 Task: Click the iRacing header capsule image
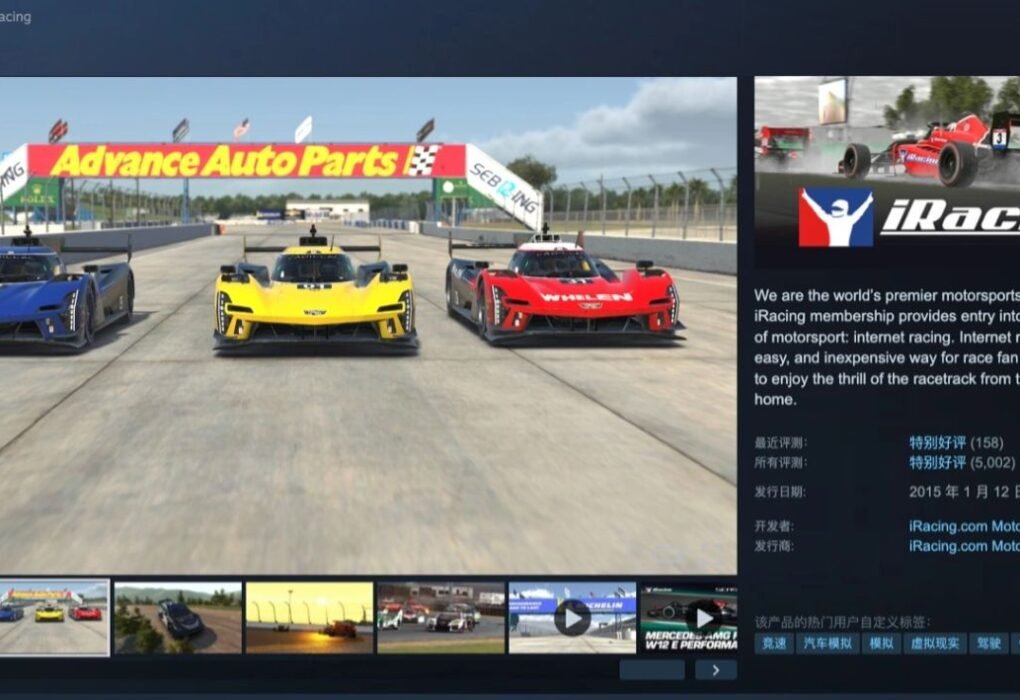click(887, 170)
